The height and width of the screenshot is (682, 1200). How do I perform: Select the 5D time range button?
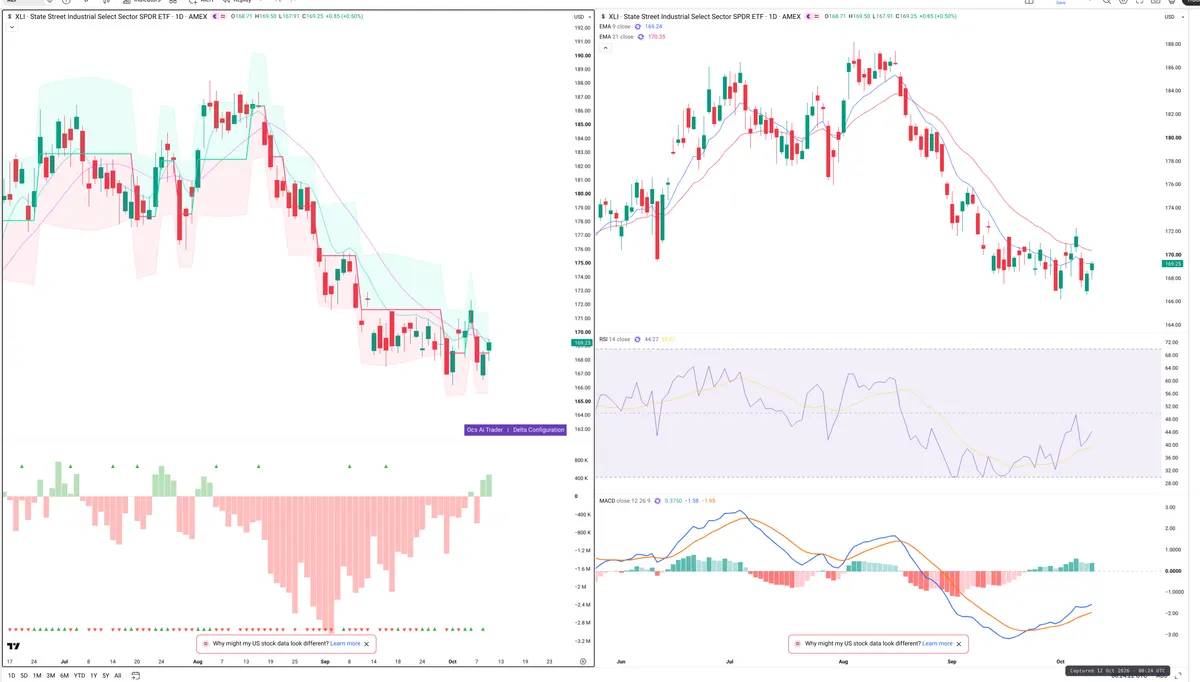[24, 676]
